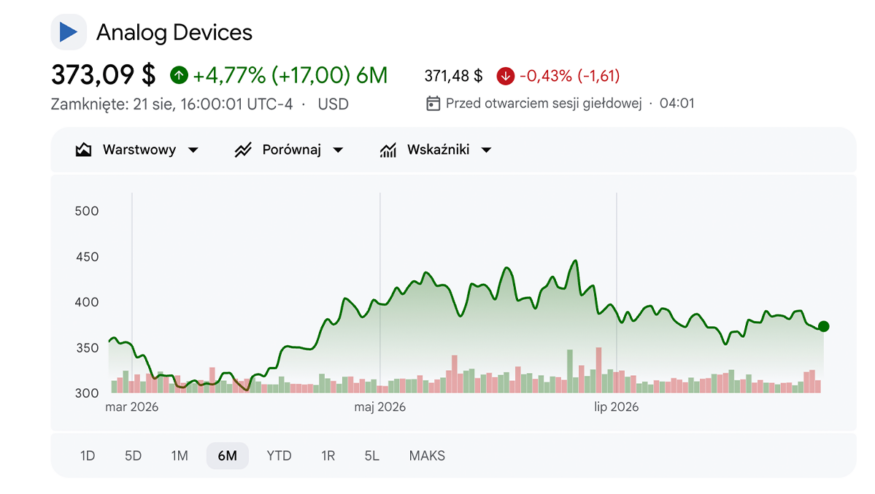Click the 450 y-axis label
The image size is (875, 494).
[87, 257]
